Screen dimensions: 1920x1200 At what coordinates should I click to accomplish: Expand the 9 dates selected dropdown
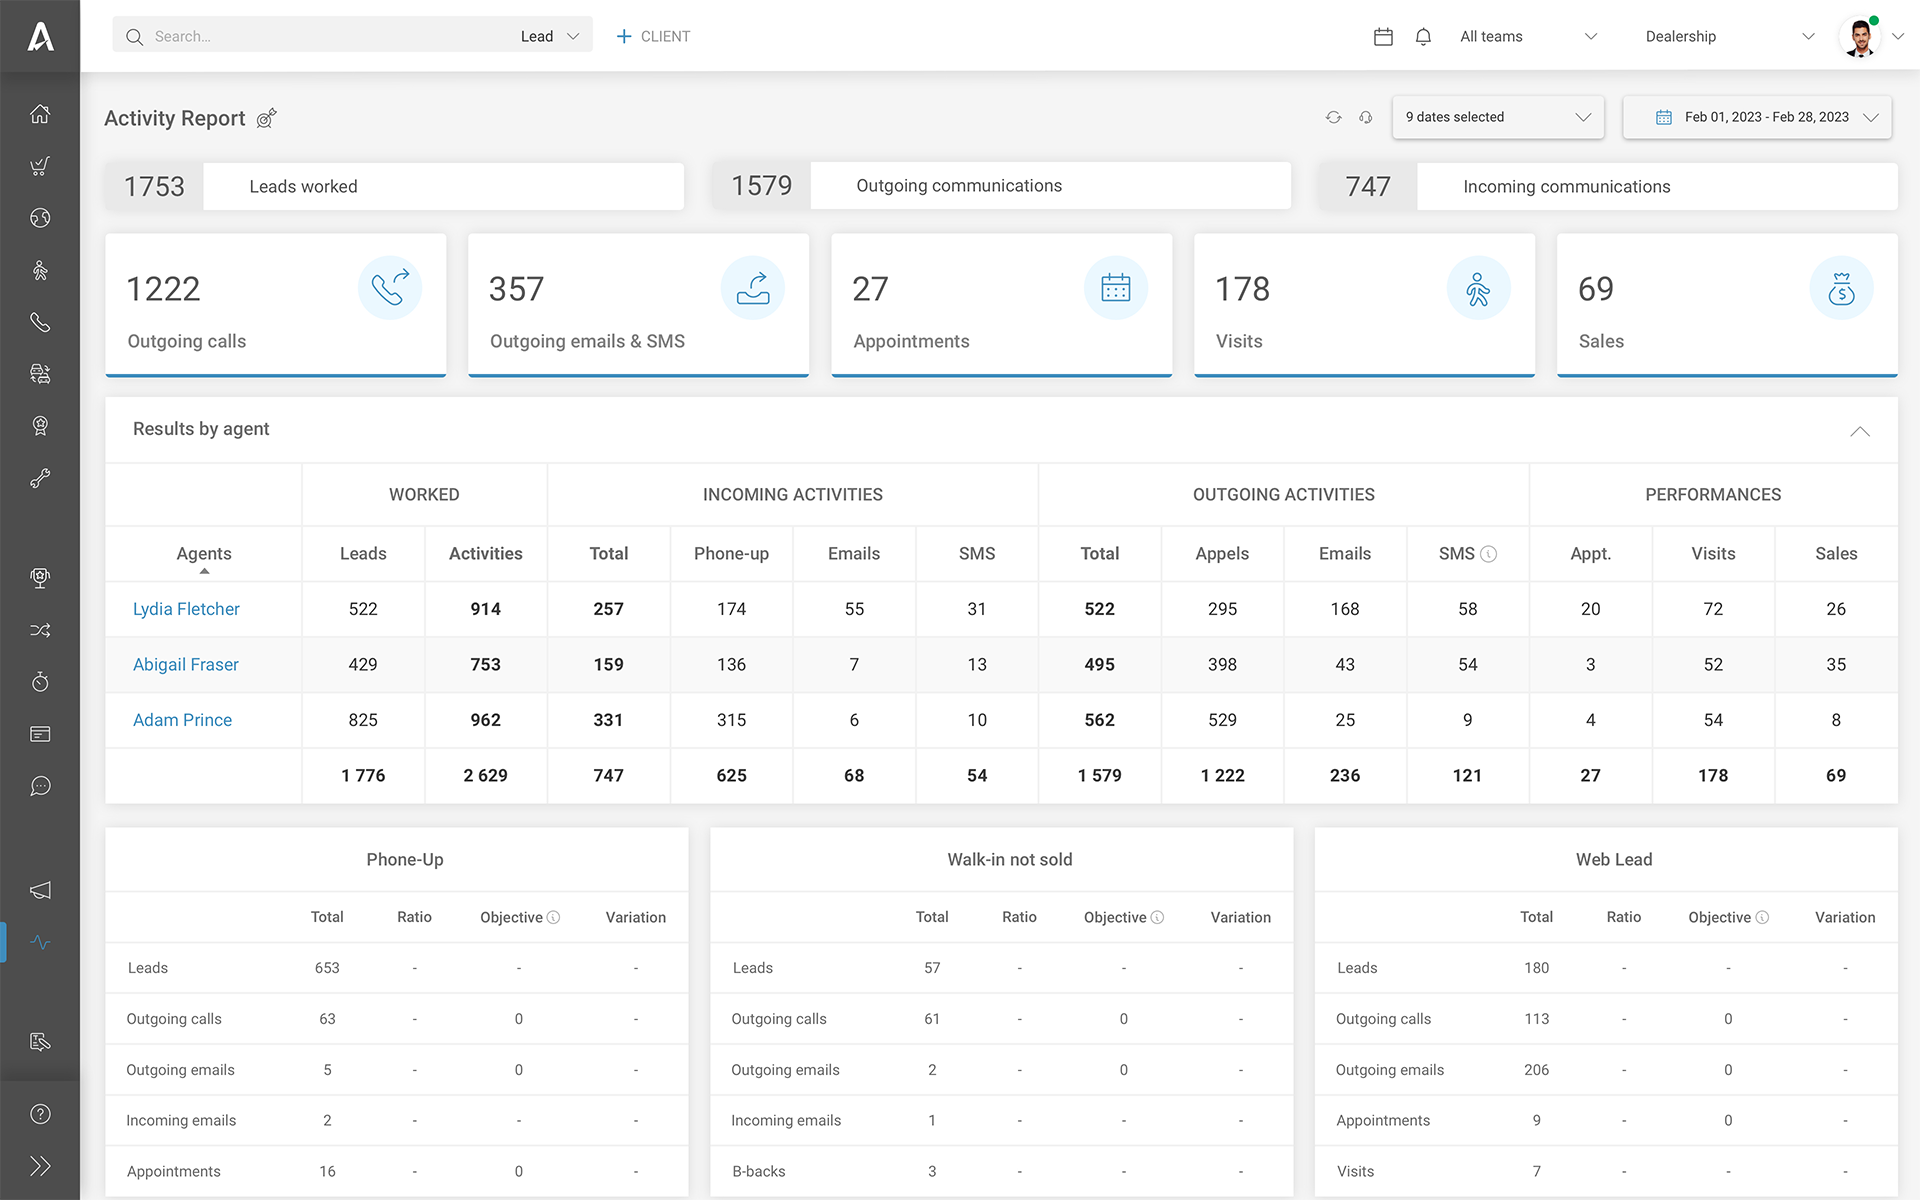click(x=1497, y=117)
